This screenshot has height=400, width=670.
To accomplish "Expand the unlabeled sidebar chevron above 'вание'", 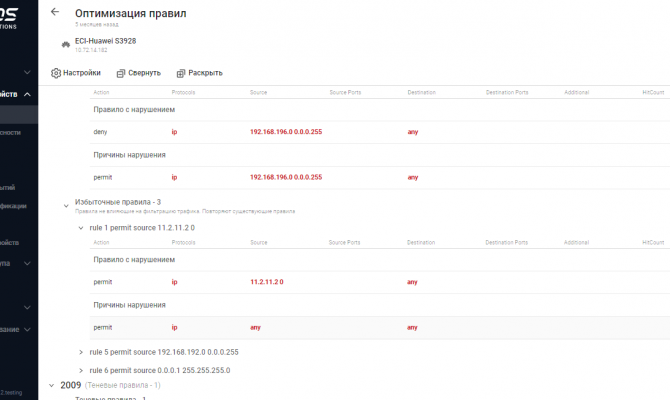I will coord(27,307).
